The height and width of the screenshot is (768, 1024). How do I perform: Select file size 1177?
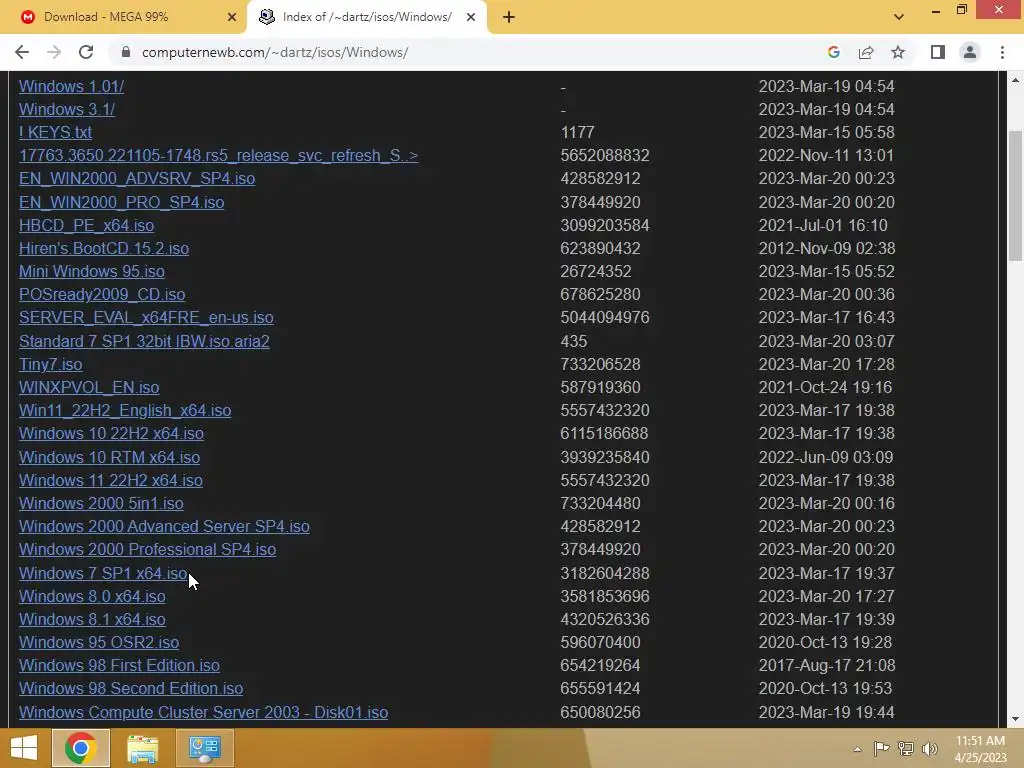click(x=577, y=132)
